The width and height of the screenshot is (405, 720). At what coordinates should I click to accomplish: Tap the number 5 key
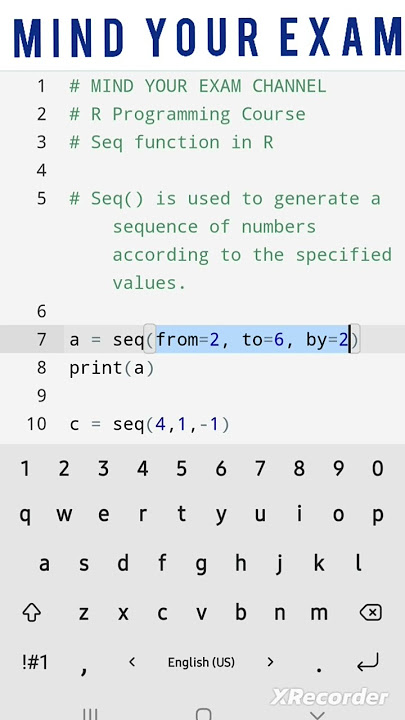click(182, 469)
